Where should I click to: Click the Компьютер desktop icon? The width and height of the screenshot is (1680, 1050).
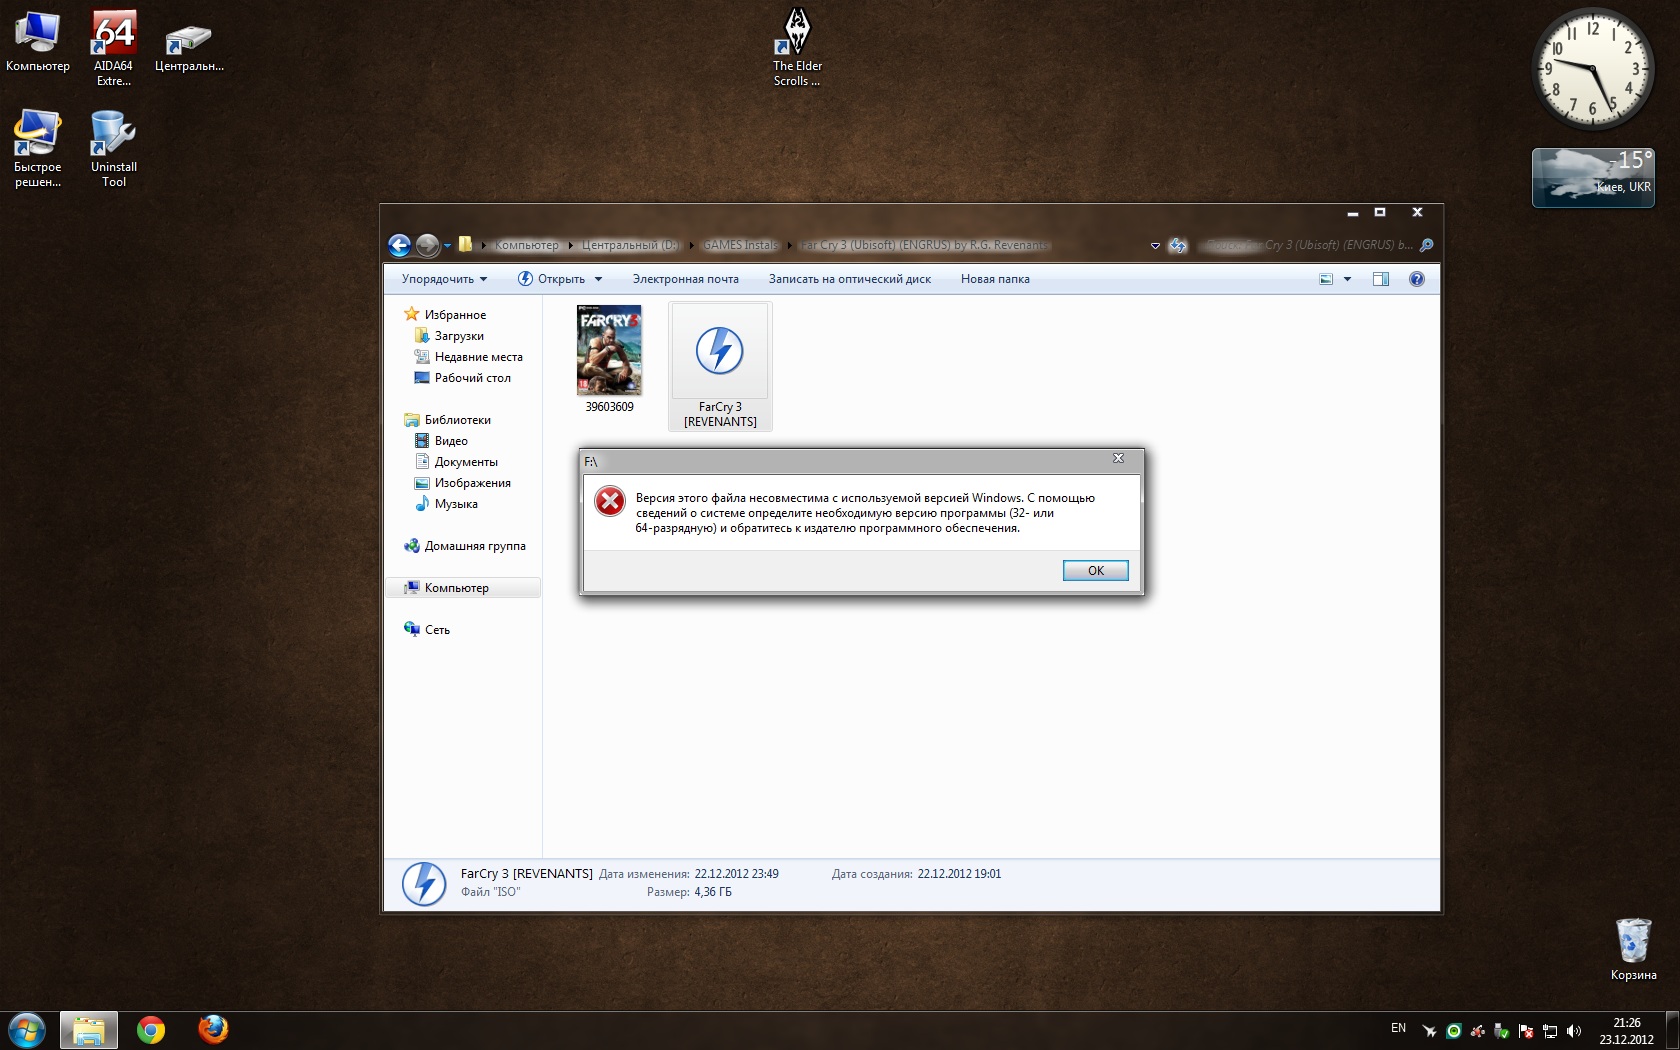(x=38, y=42)
